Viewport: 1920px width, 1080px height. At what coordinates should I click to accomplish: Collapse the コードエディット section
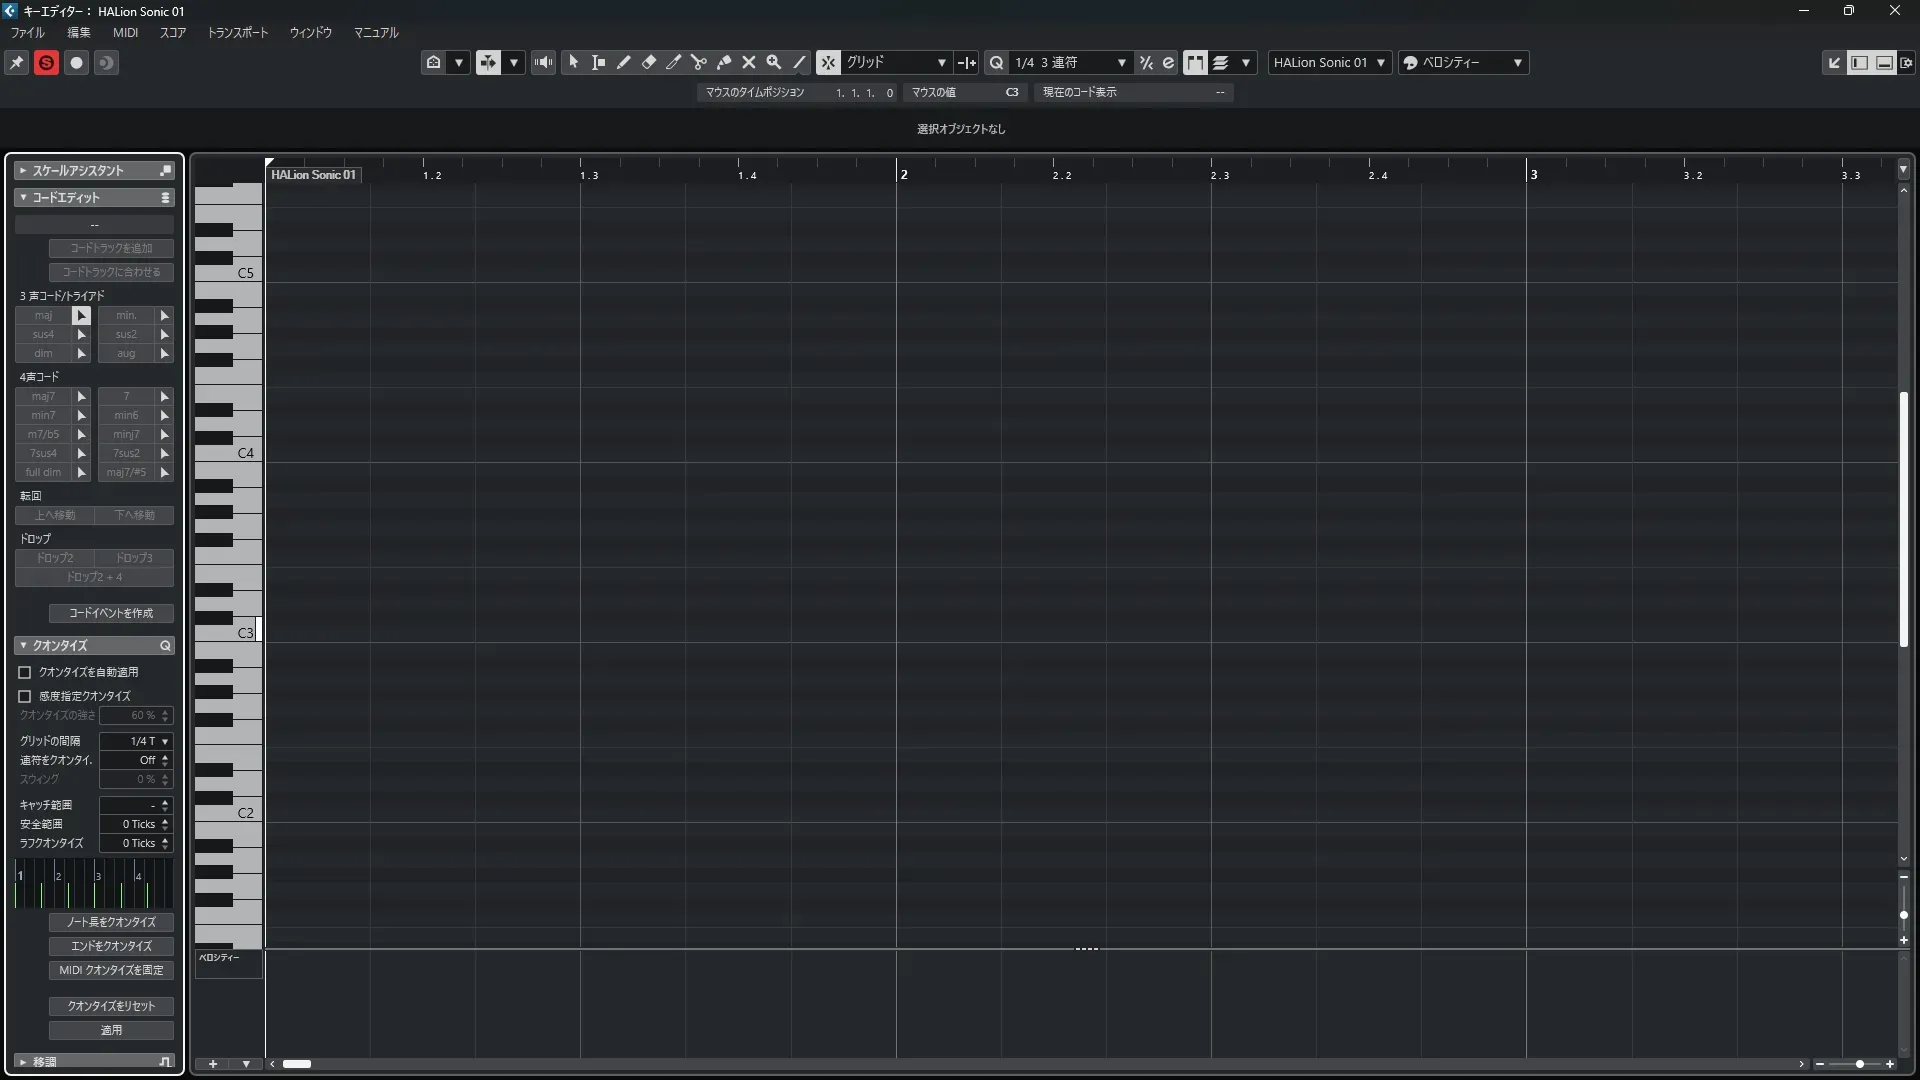[x=23, y=198]
